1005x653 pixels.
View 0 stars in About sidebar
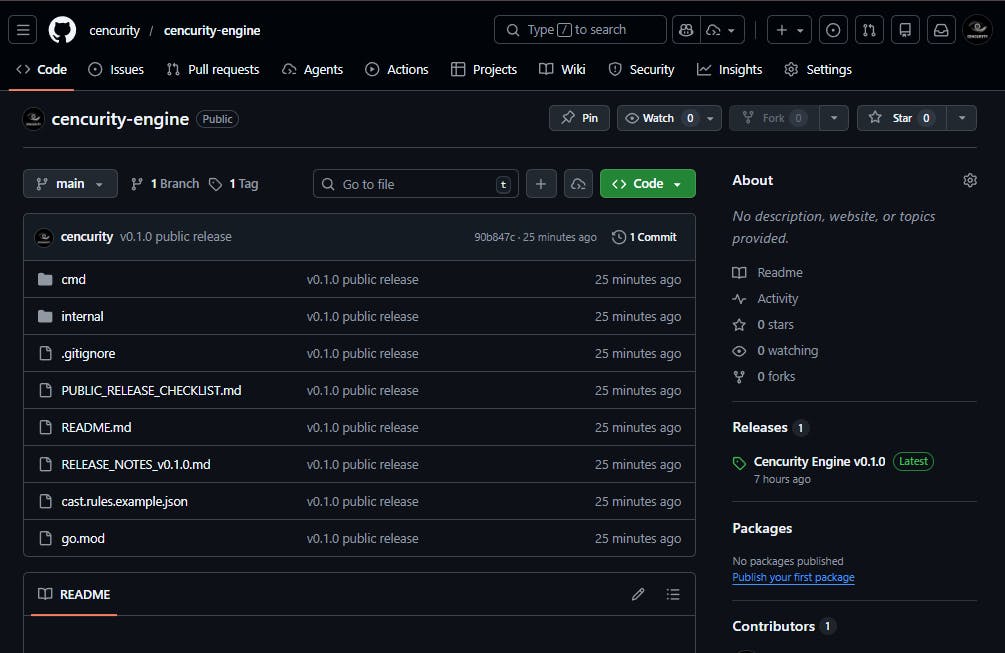(763, 325)
